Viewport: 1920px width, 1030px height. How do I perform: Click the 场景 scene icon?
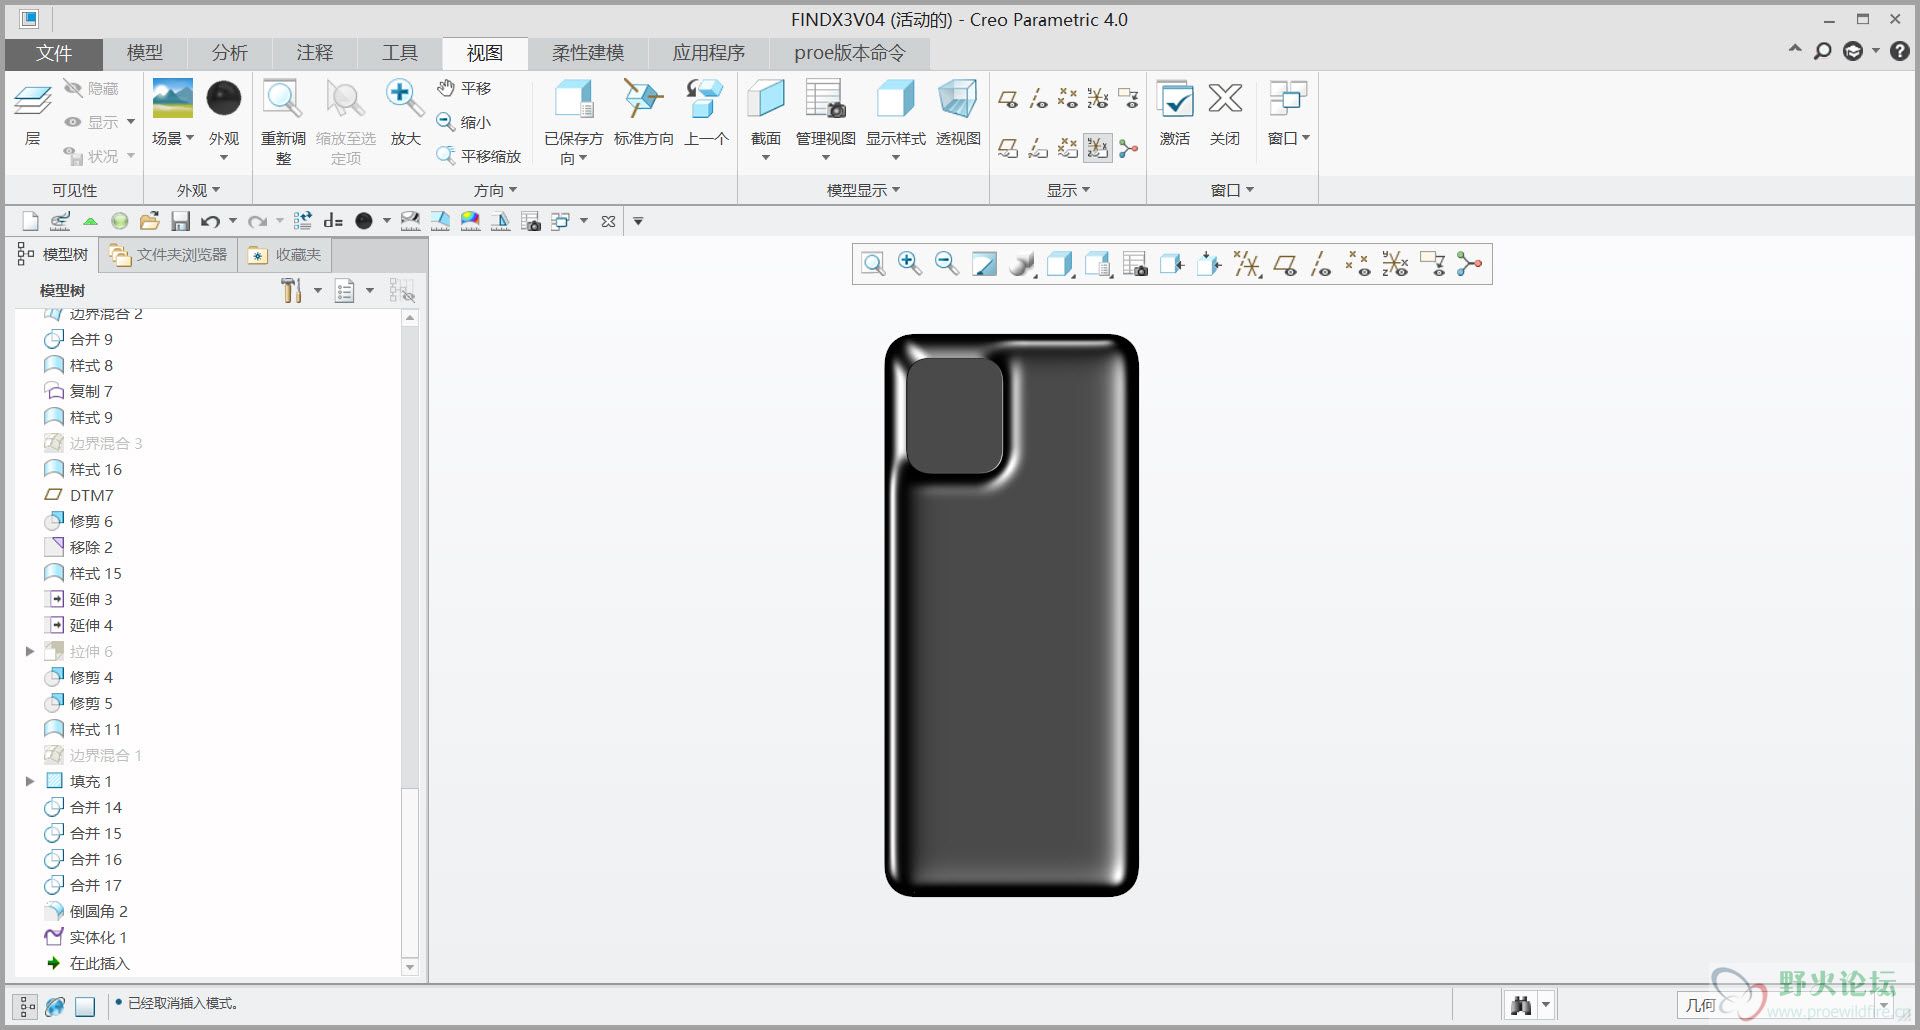[x=172, y=99]
